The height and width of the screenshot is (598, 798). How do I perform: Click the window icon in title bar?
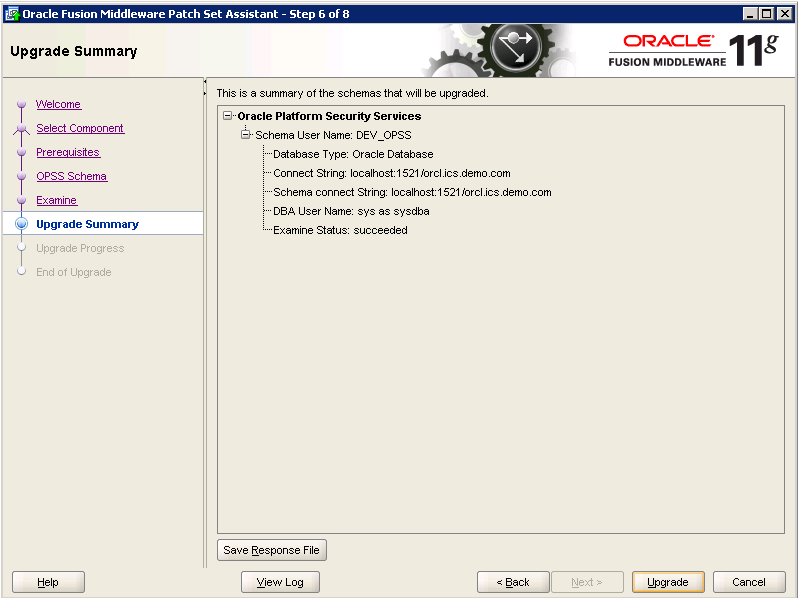click(x=12, y=14)
